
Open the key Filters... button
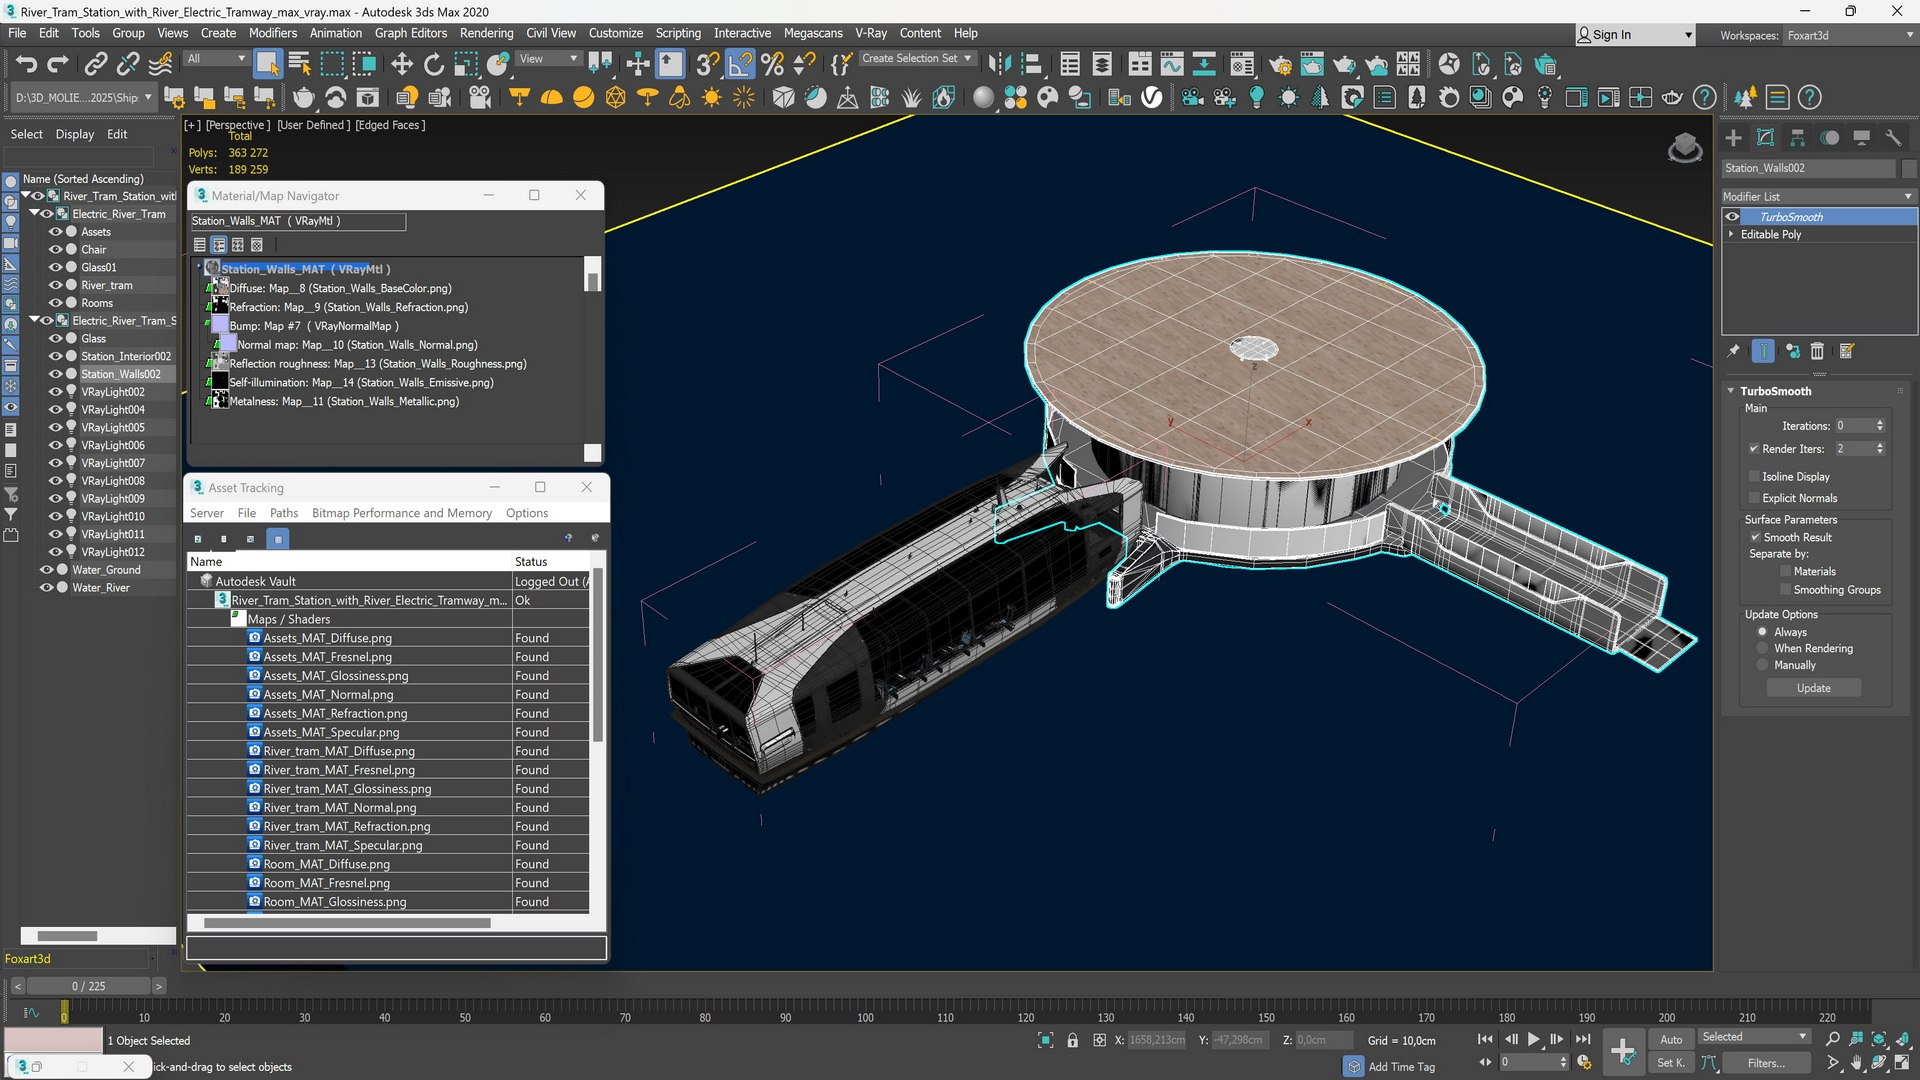pyautogui.click(x=1766, y=1063)
